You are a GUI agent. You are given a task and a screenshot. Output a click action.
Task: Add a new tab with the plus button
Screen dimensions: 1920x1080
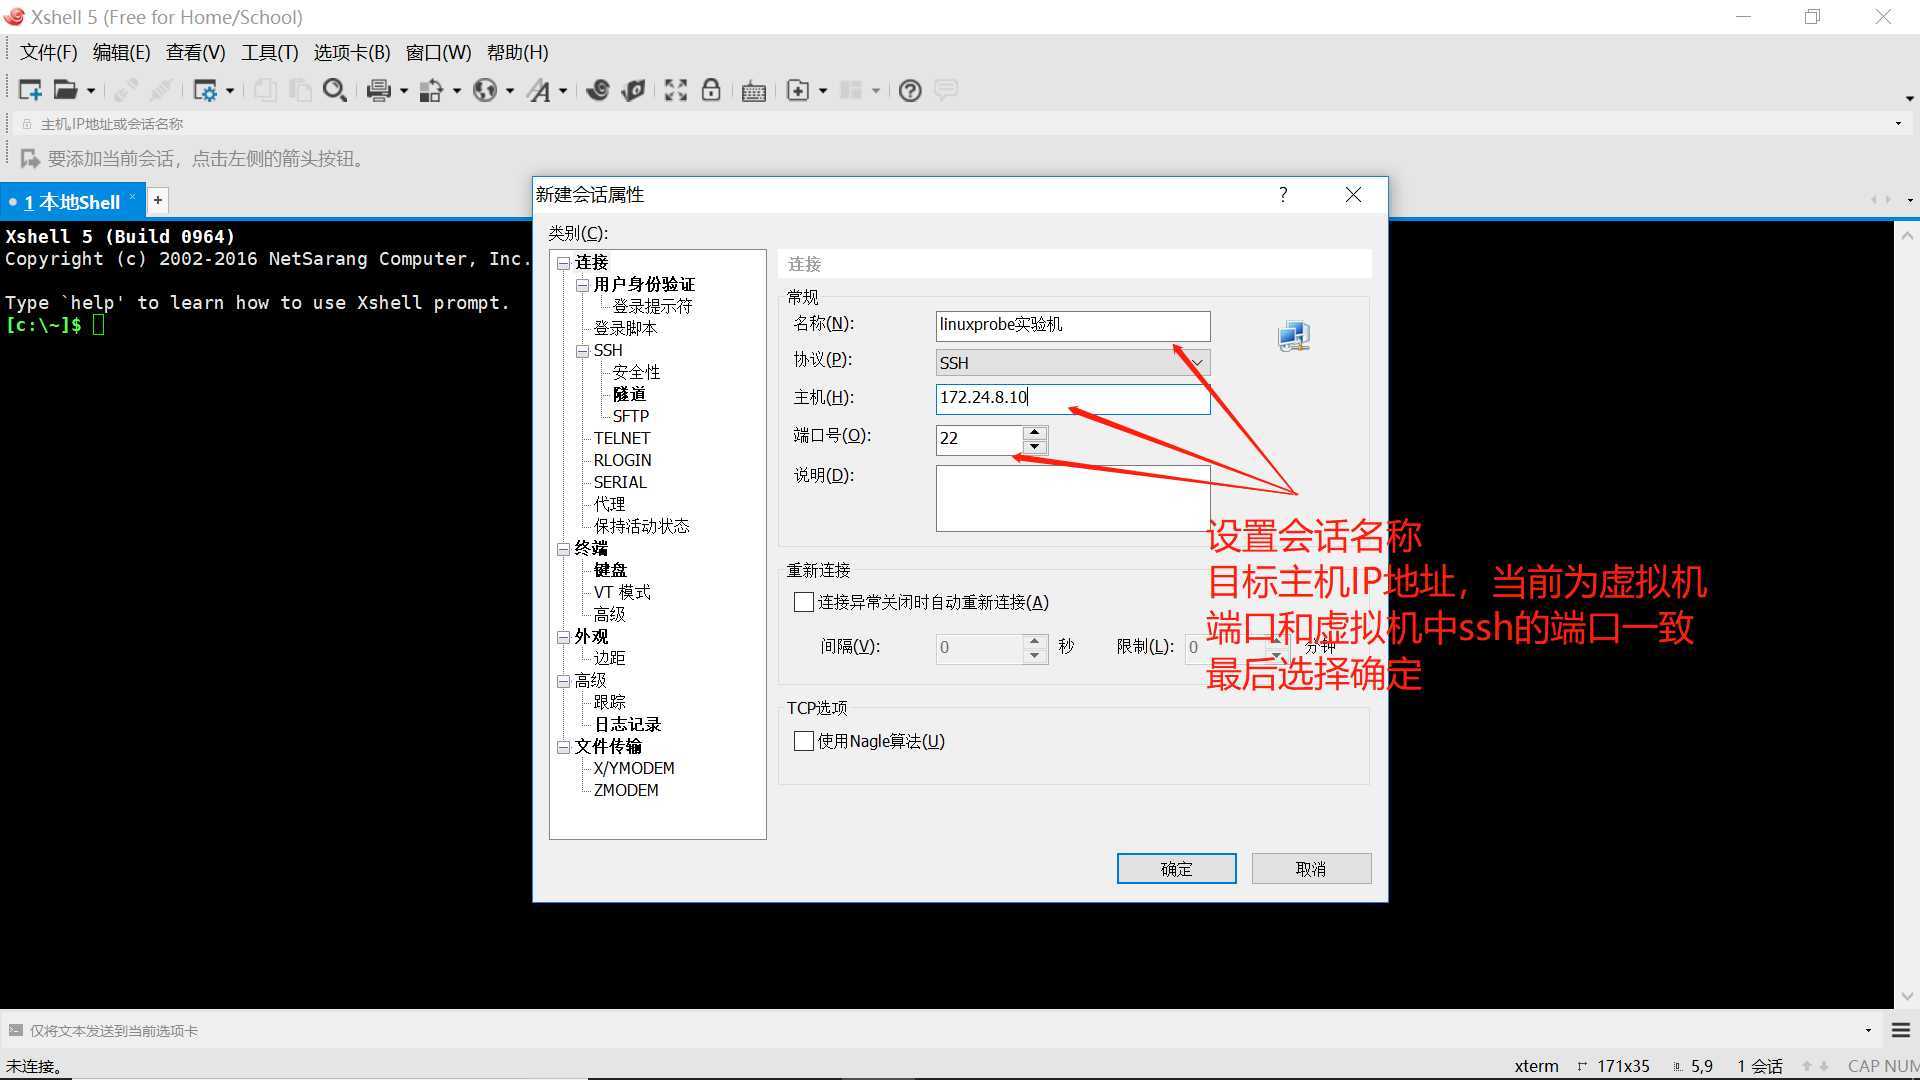pos(158,200)
